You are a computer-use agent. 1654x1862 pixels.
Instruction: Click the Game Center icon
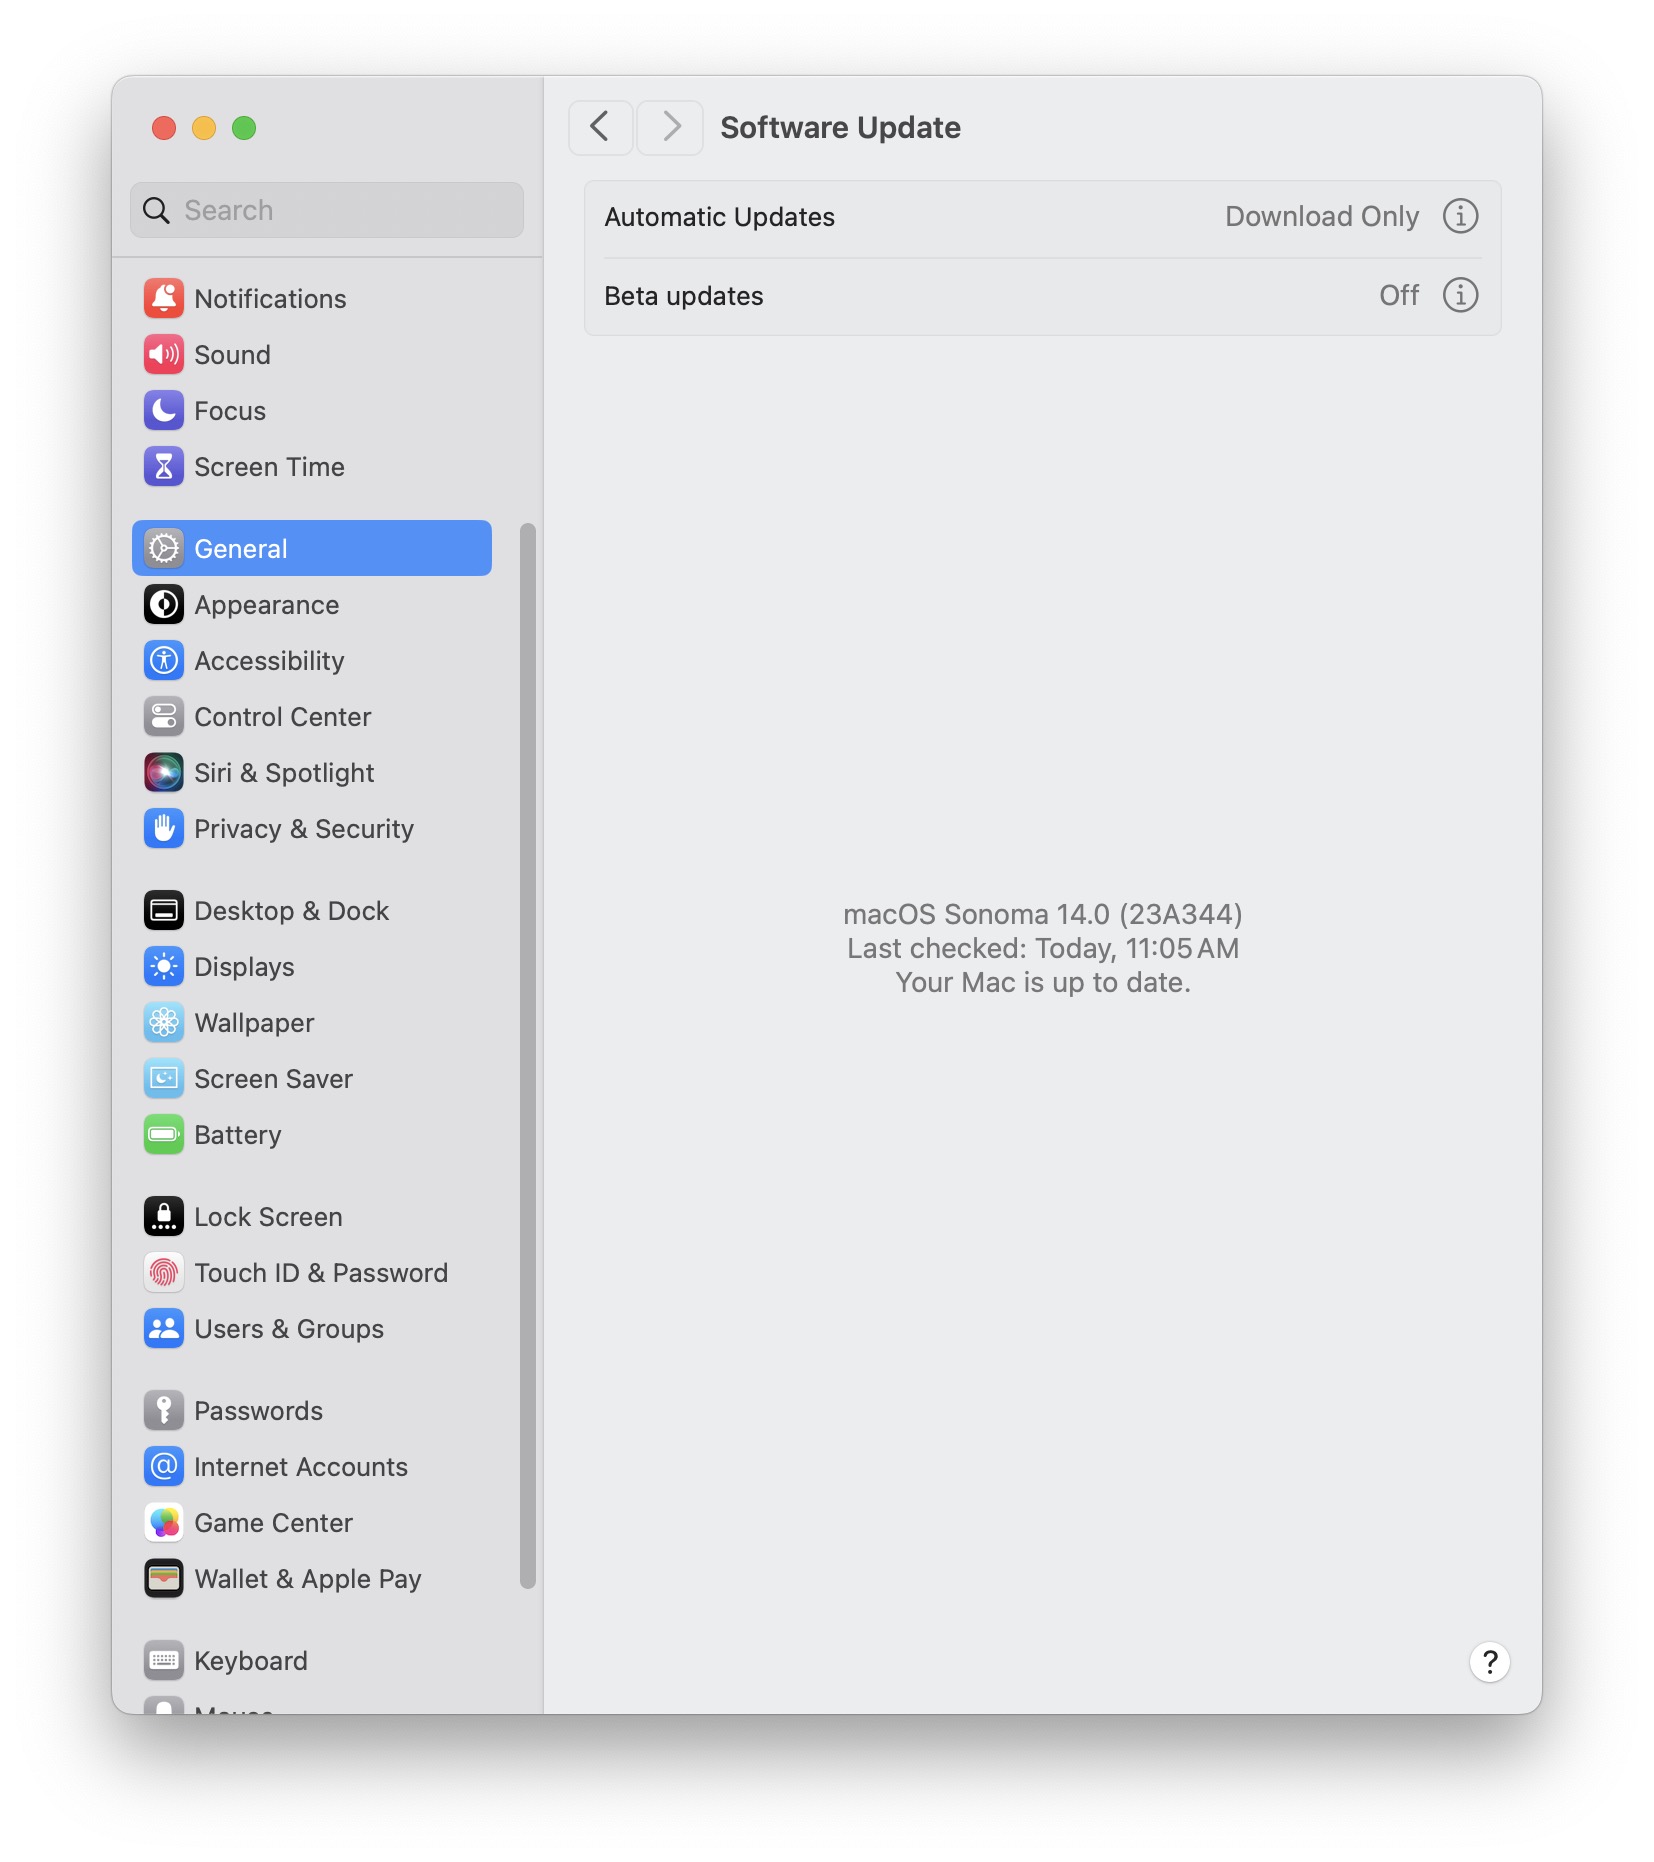coord(164,1522)
